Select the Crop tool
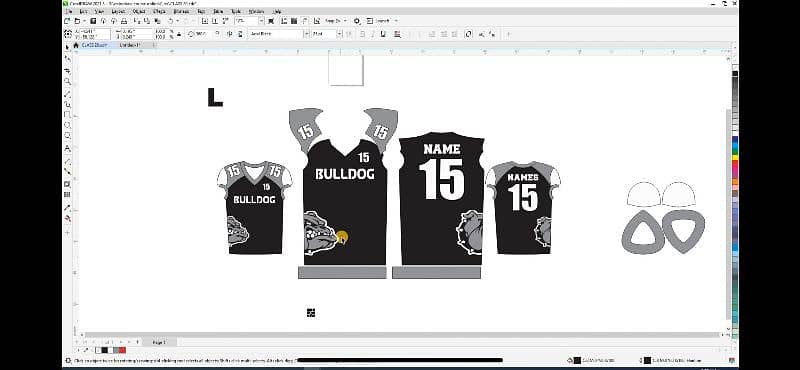 tap(67, 70)
